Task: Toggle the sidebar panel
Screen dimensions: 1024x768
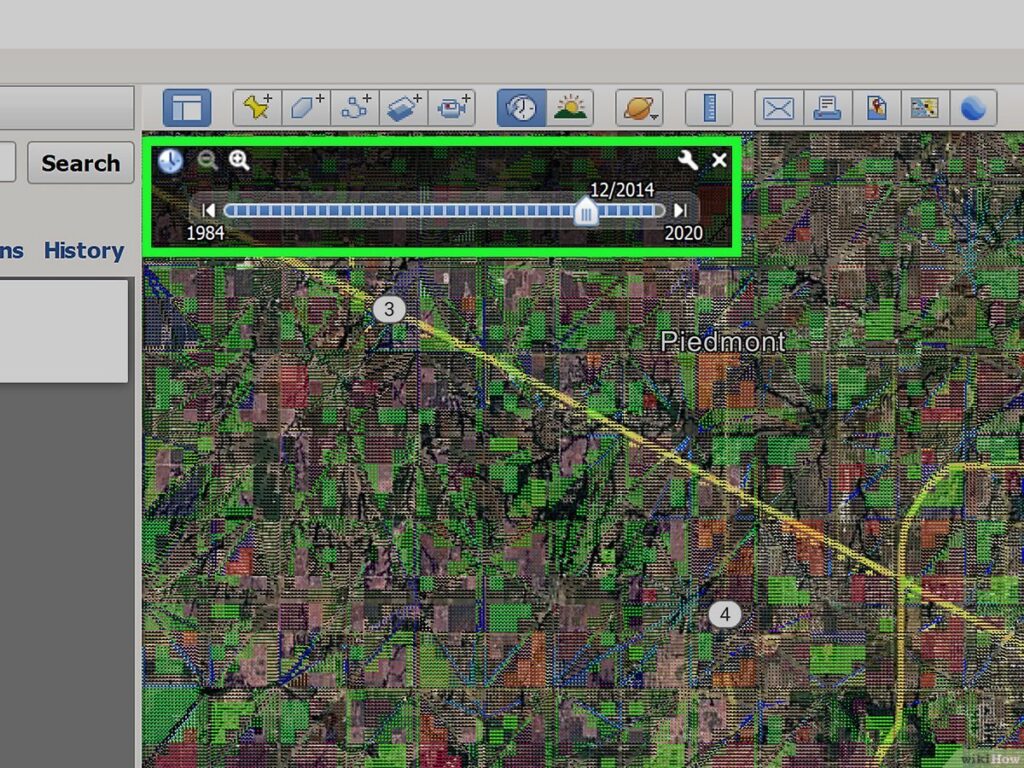Action: [x=187, y=108]
